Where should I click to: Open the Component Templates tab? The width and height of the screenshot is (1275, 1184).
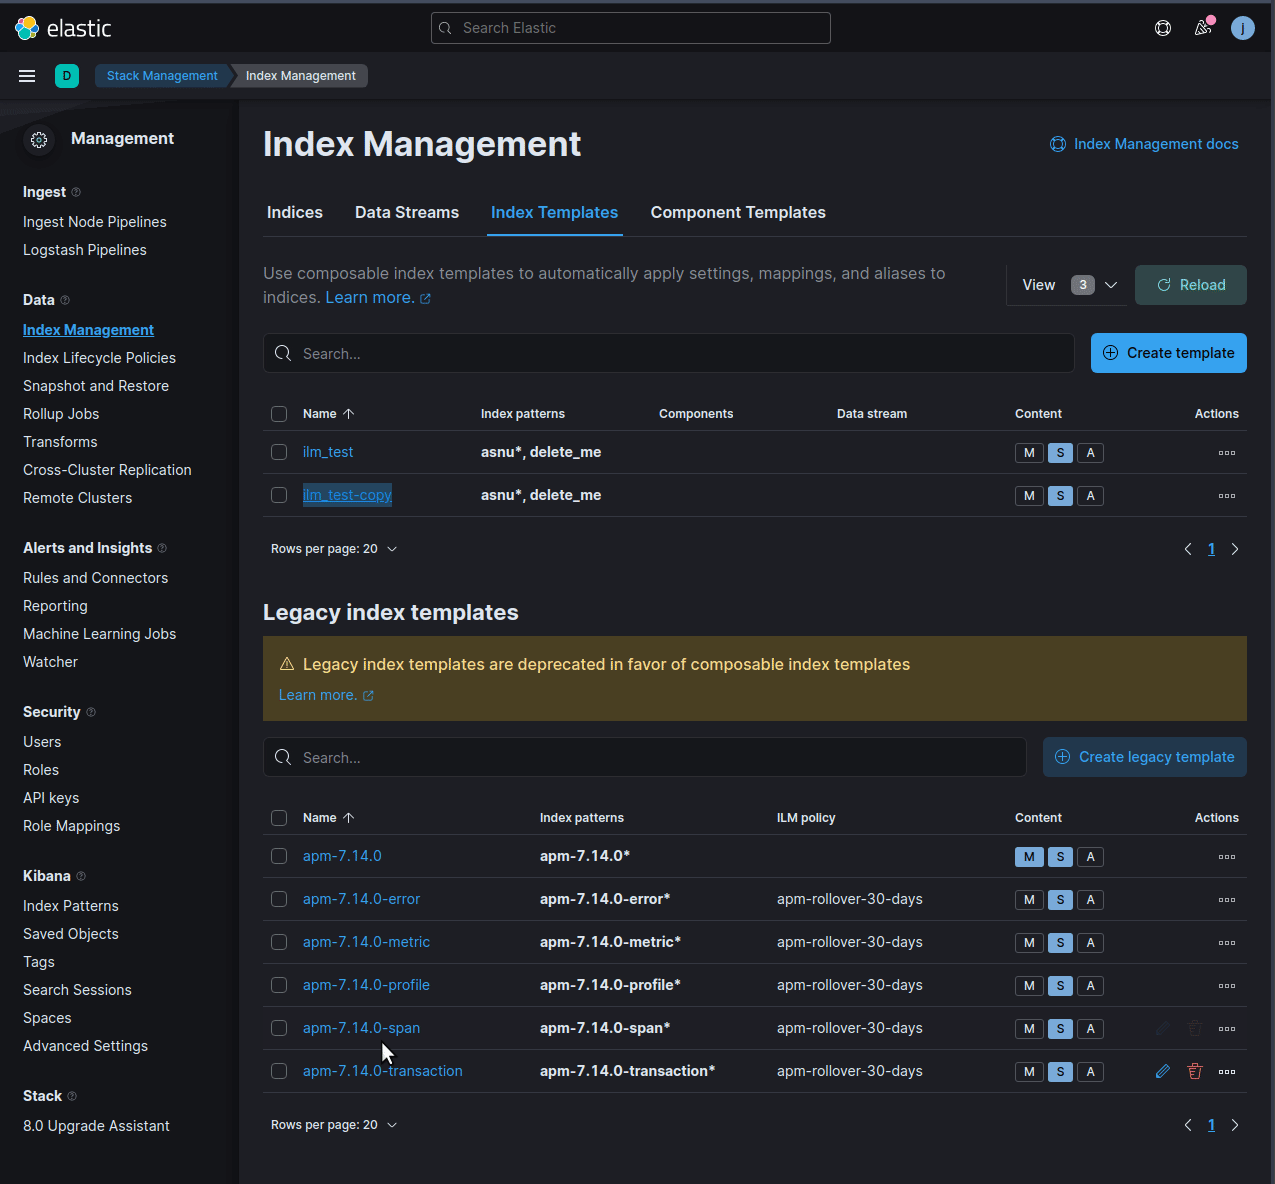(x=738, y=212)
